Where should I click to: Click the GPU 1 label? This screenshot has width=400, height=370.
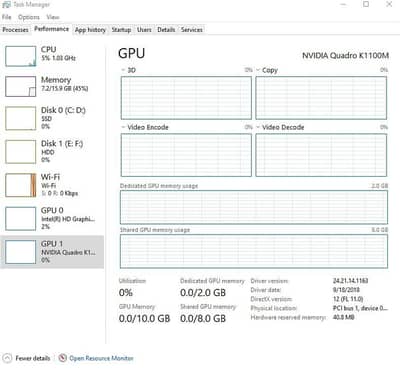click(x=52, y=244)
